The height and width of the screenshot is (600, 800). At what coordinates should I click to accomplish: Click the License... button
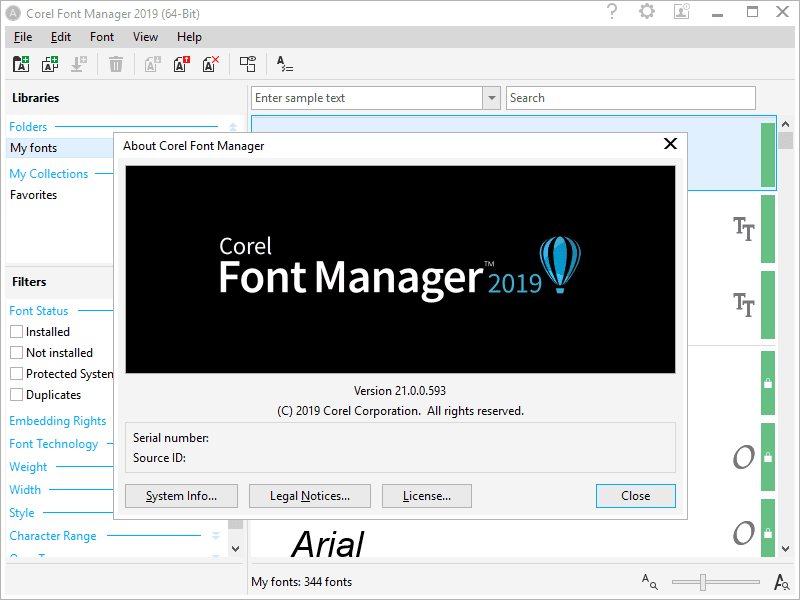[427, 496]
